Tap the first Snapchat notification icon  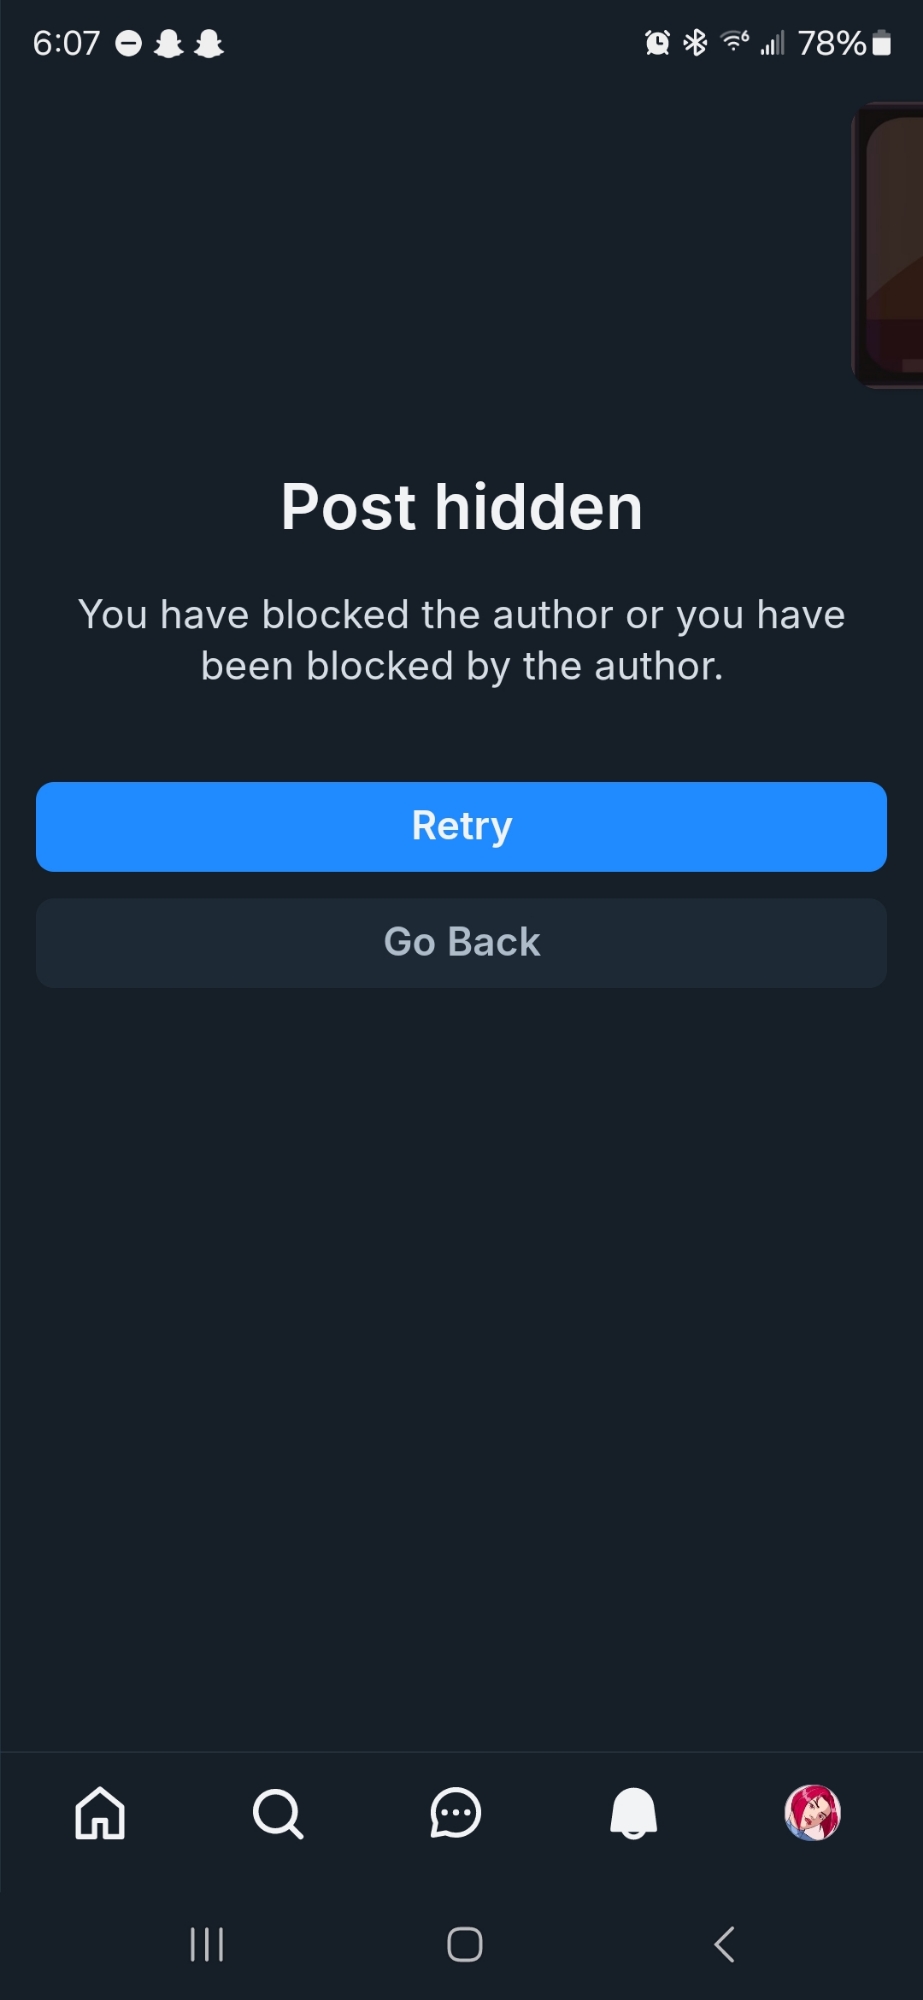coord(169,44)
